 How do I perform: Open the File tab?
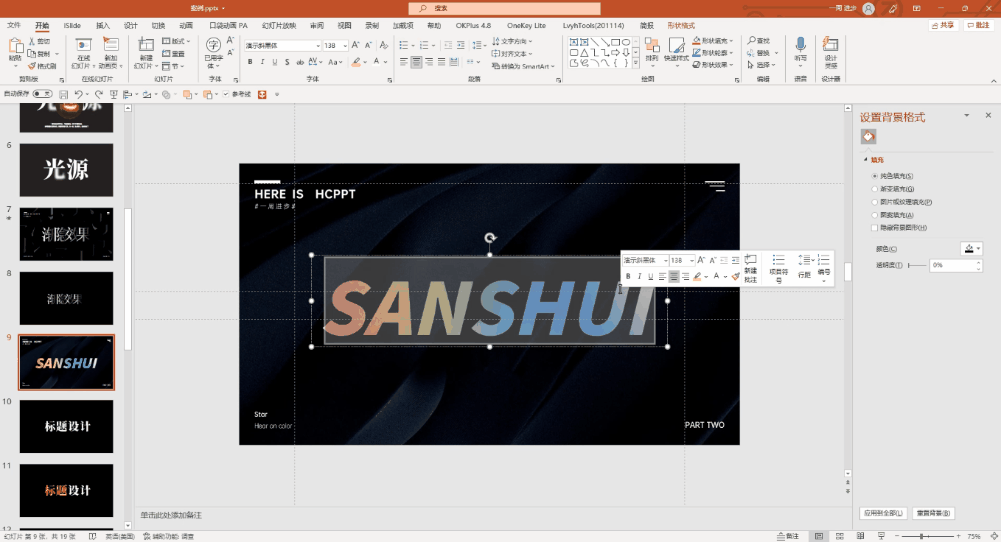pyautogui.click(x=14, y=26)
